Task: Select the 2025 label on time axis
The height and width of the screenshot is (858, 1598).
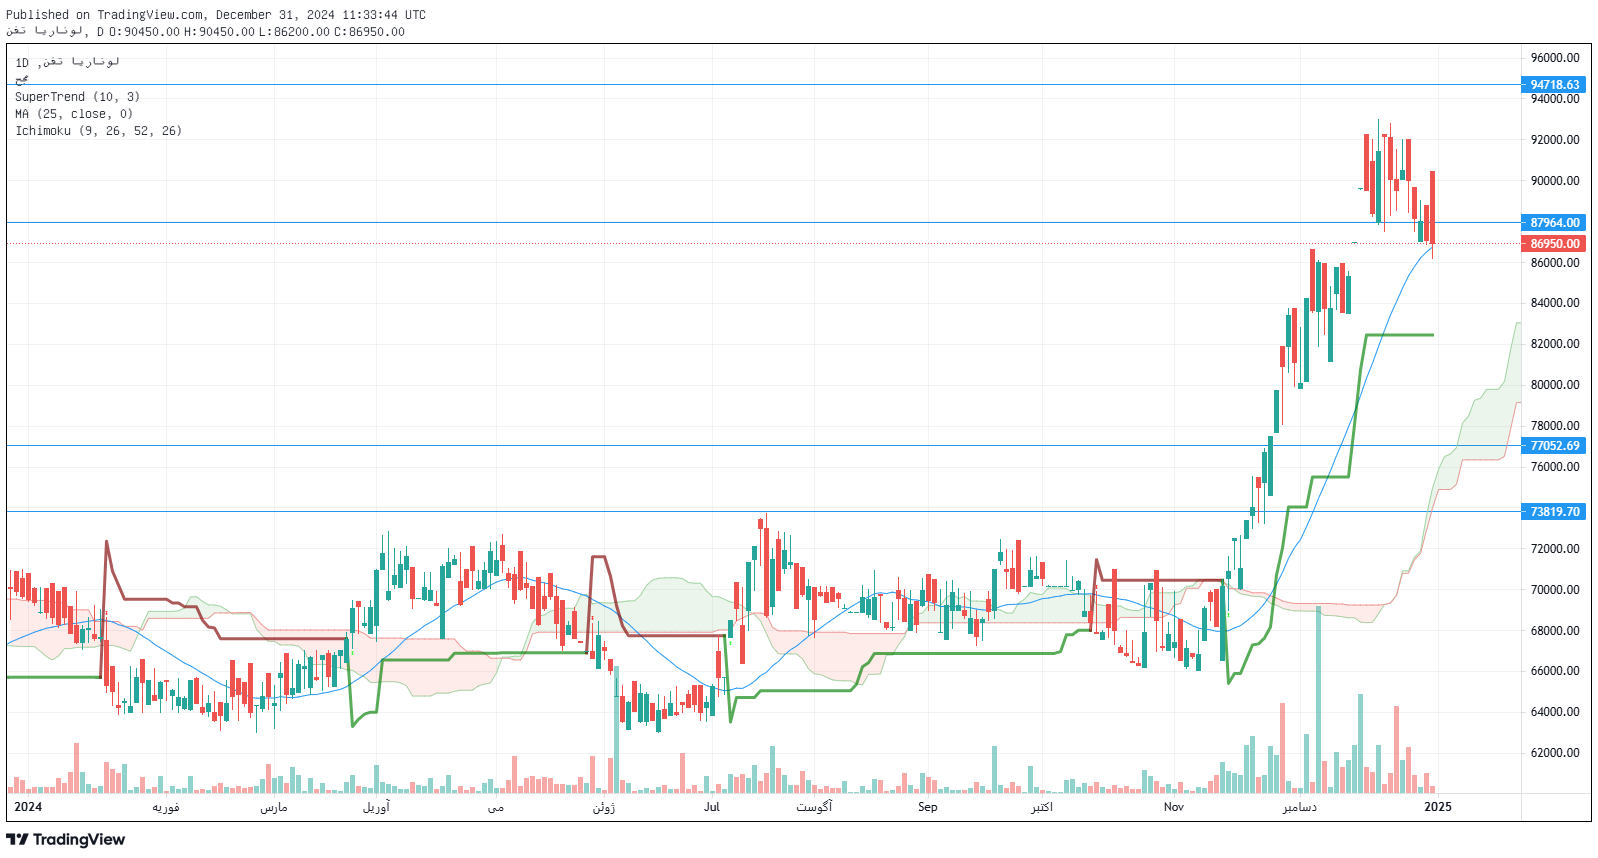Action: pos(1438,807)
